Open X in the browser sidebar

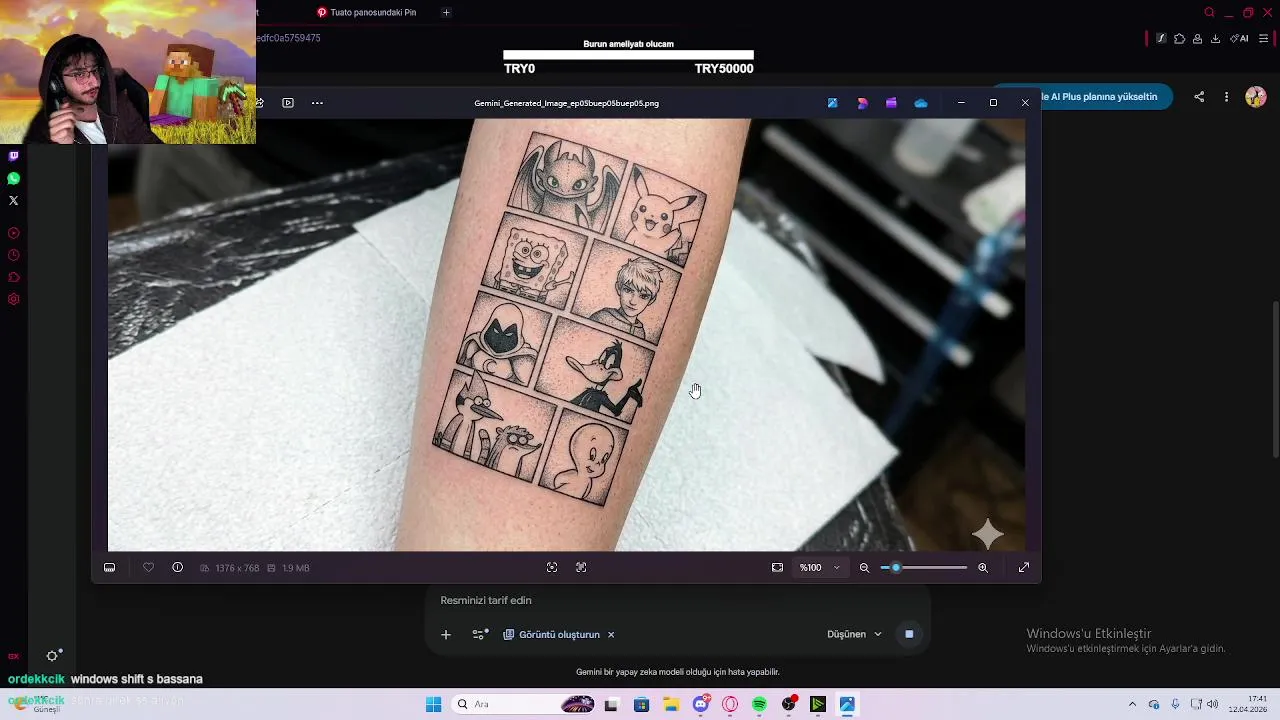click(x=13, y=200)
